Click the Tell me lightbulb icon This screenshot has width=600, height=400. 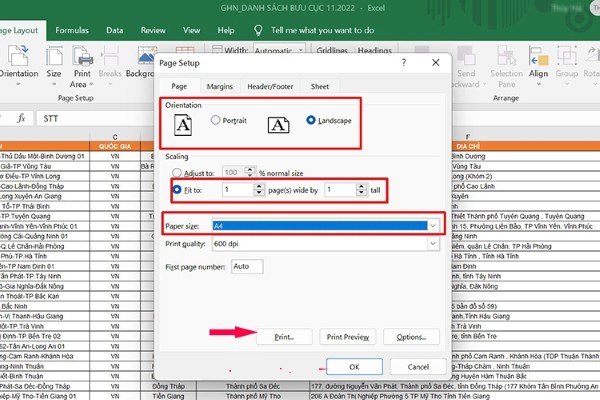pos(260,31)
